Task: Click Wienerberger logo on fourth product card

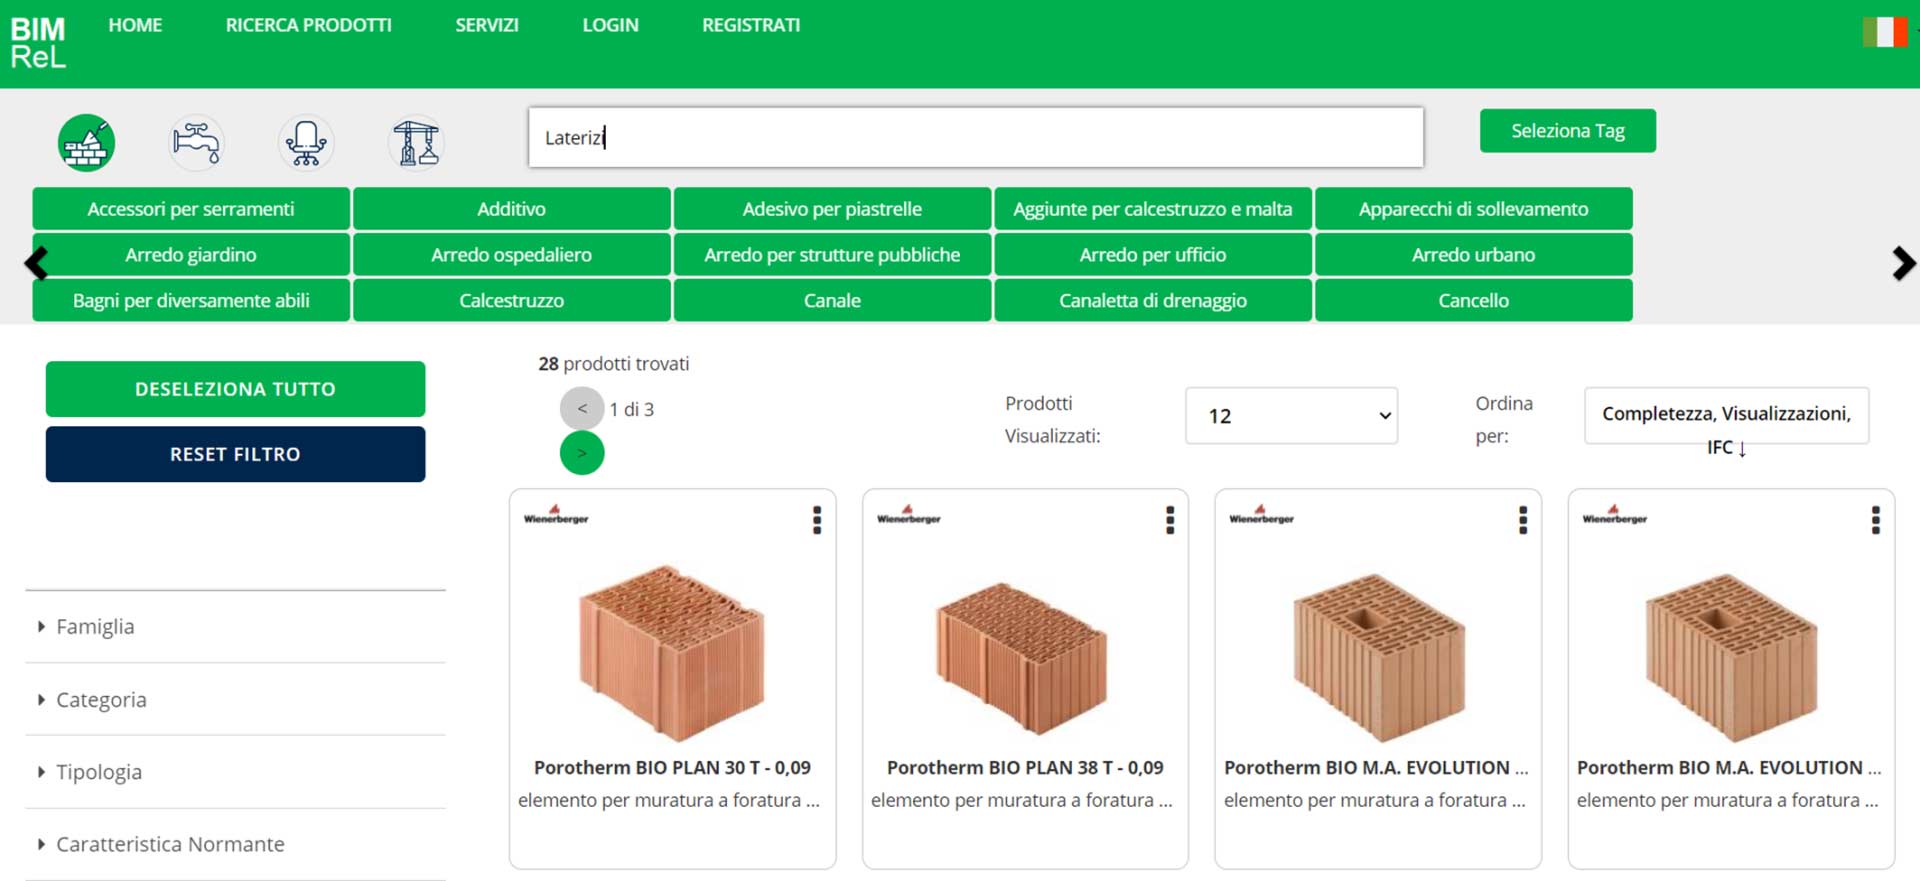Action: (x=1614, y=515)
